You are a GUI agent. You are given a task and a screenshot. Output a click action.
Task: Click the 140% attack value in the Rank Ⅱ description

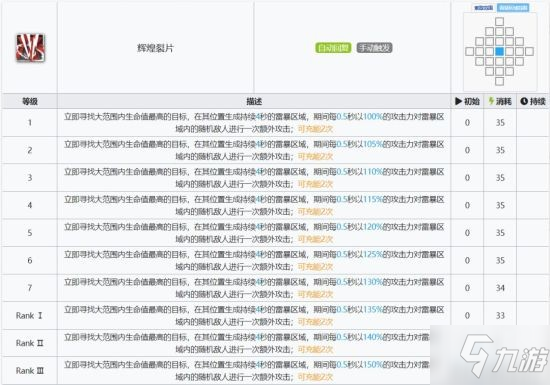pyautogui.click(x=372, y=337)
